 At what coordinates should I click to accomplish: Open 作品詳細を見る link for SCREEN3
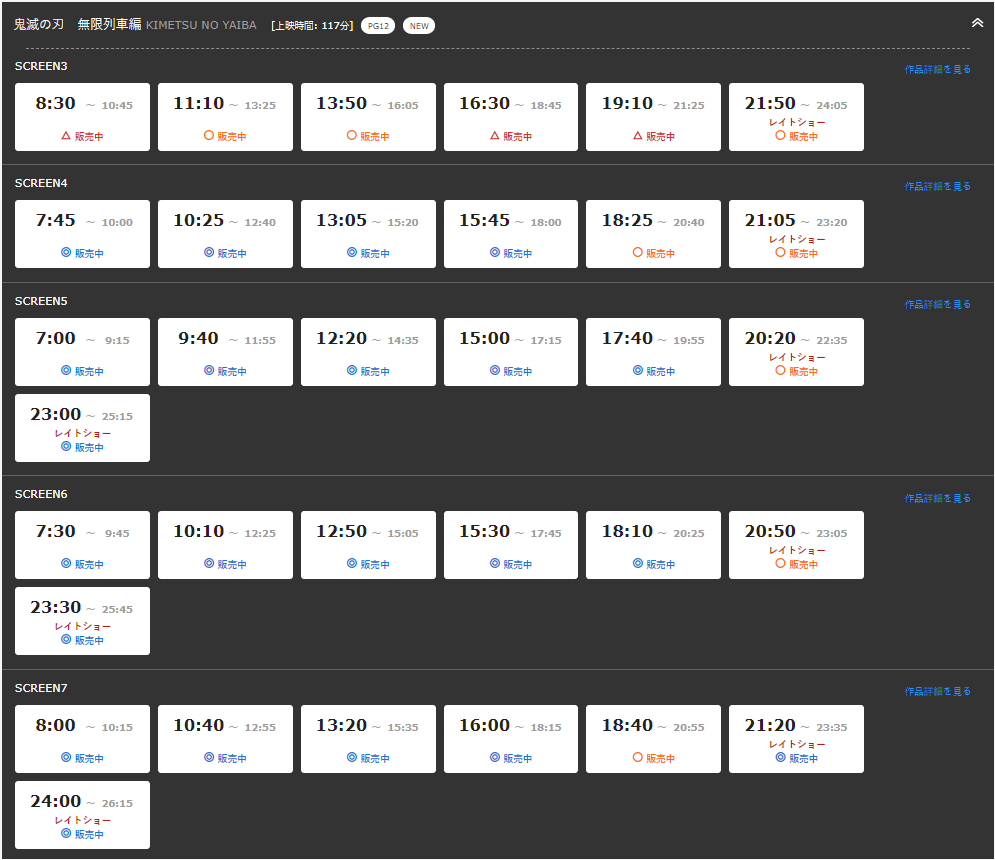click(937, 69)
